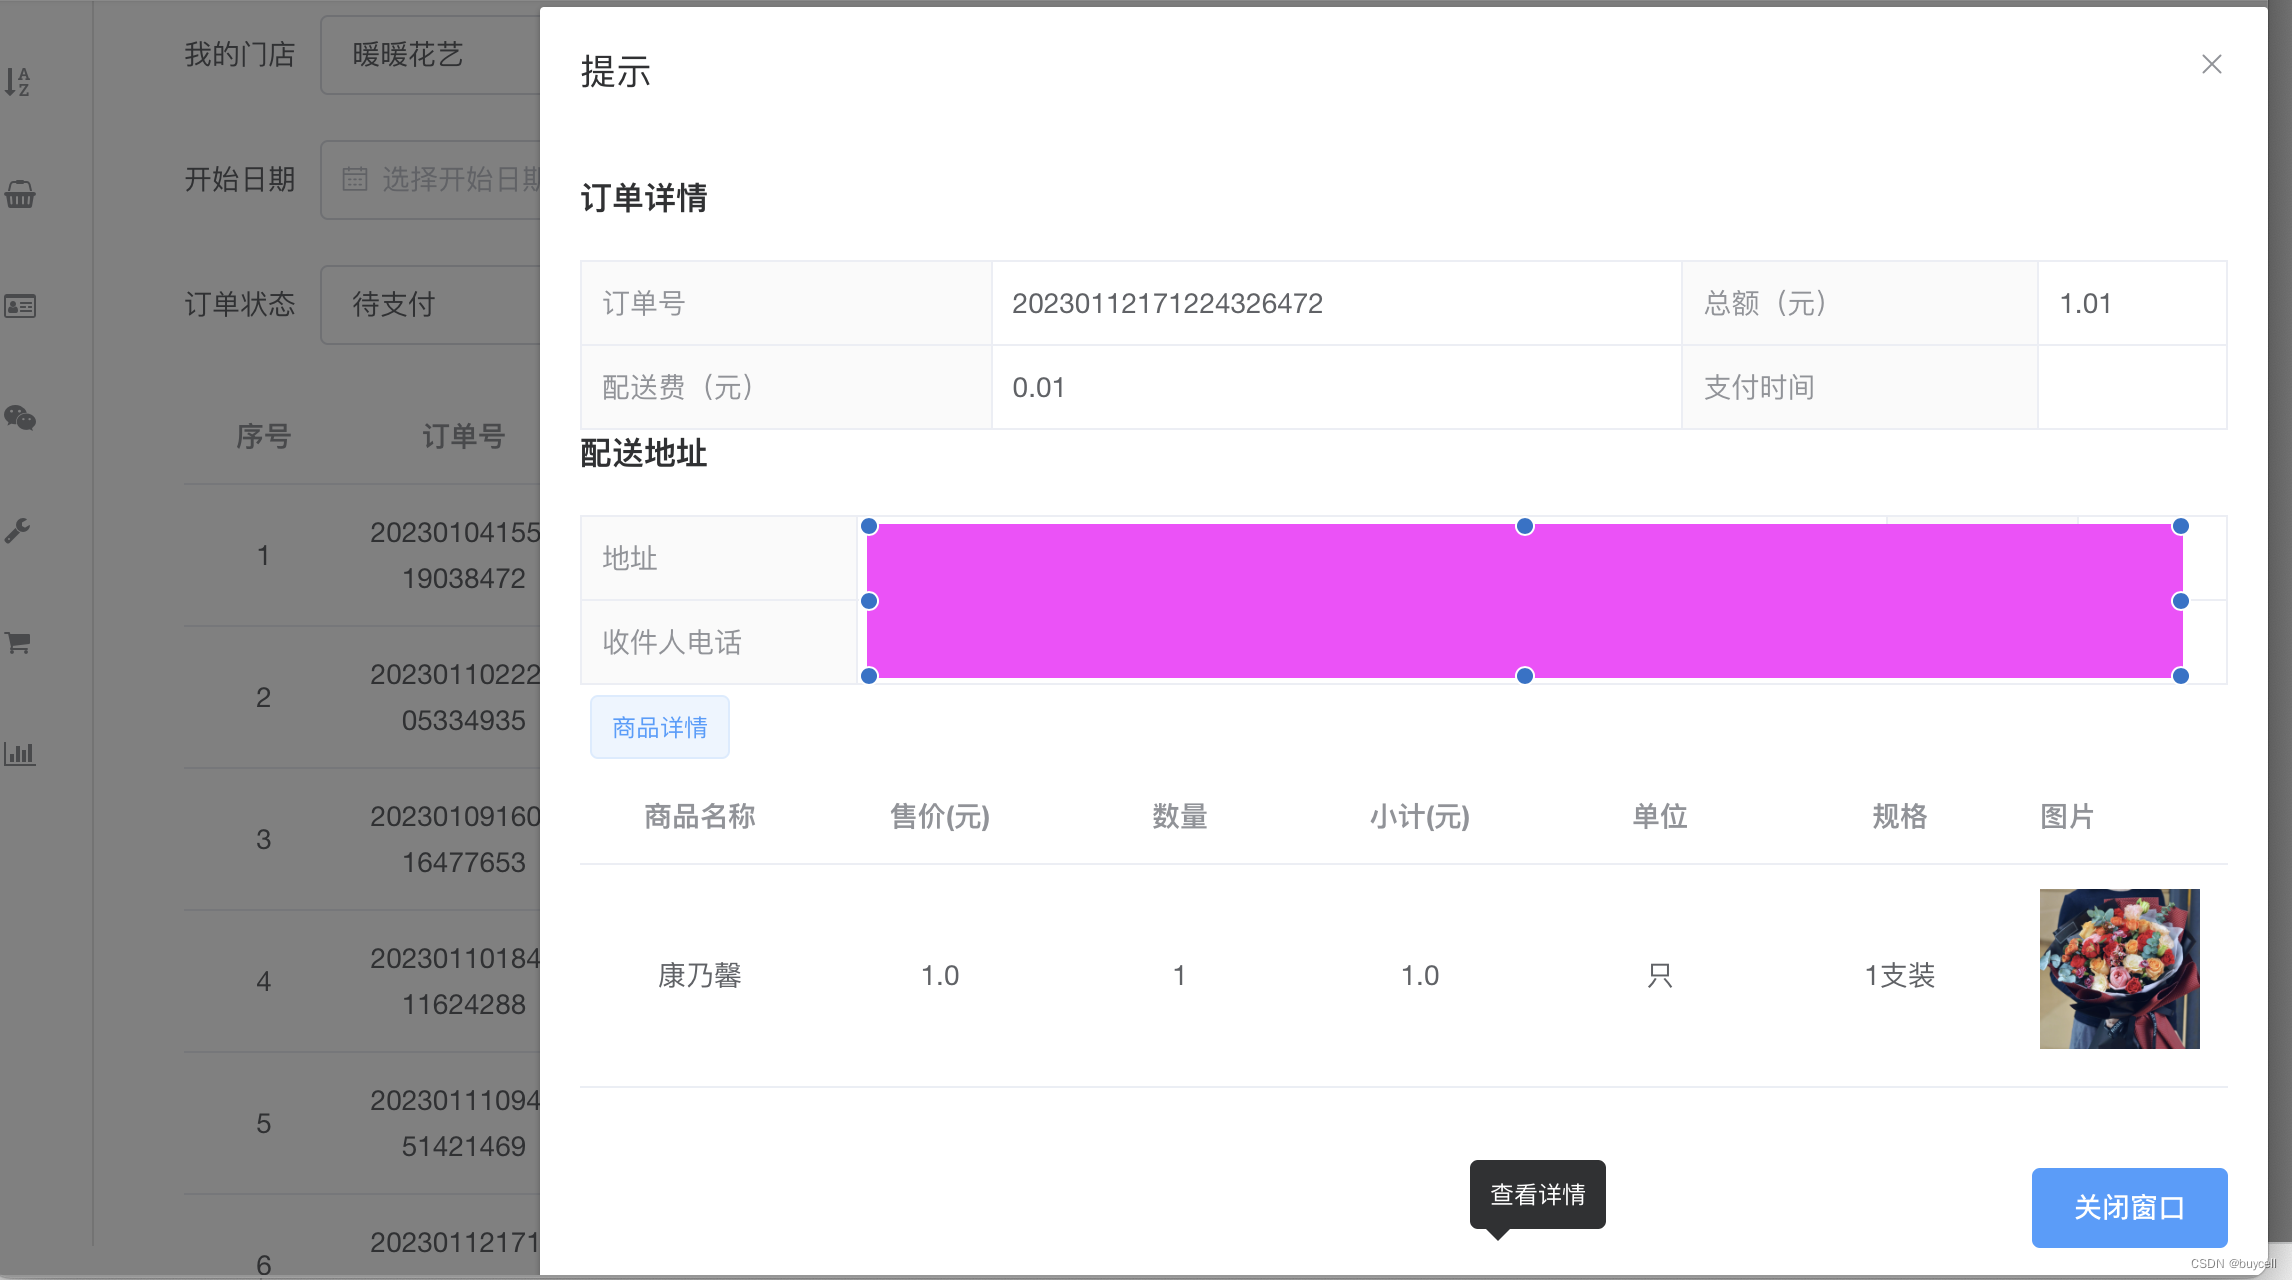Click the 数量 column header
2292x1280 pixels.
pyautogui.click(x=1179, y=816)
